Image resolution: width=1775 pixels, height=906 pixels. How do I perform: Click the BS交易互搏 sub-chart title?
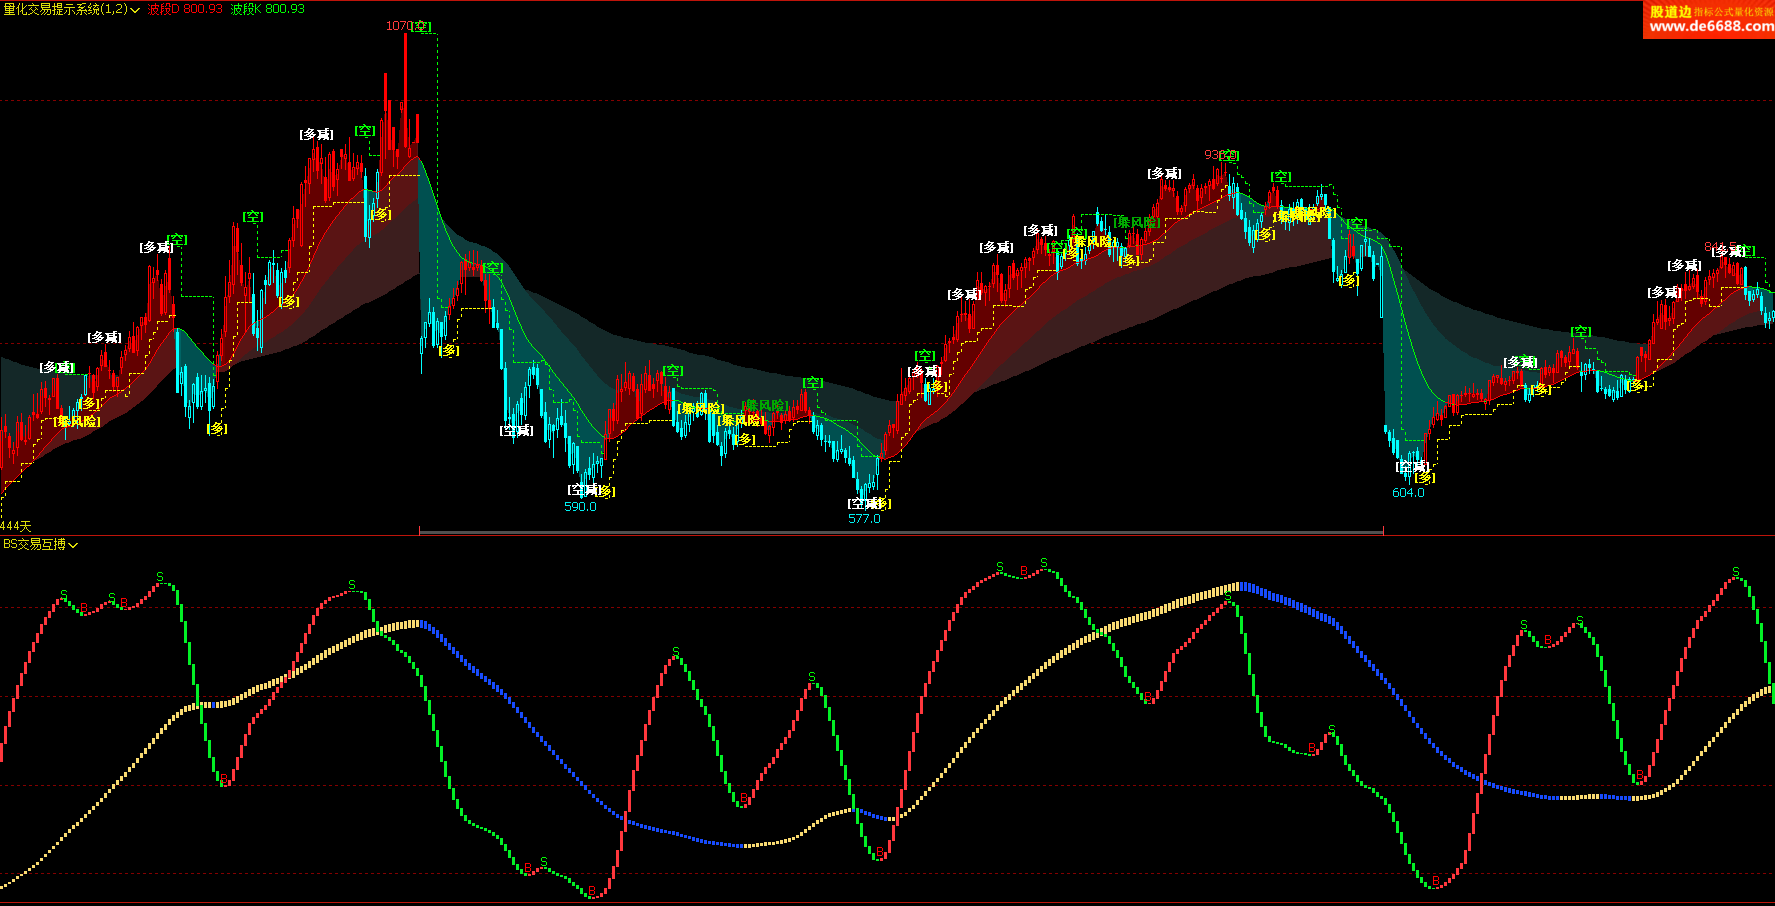coord(34,545)
